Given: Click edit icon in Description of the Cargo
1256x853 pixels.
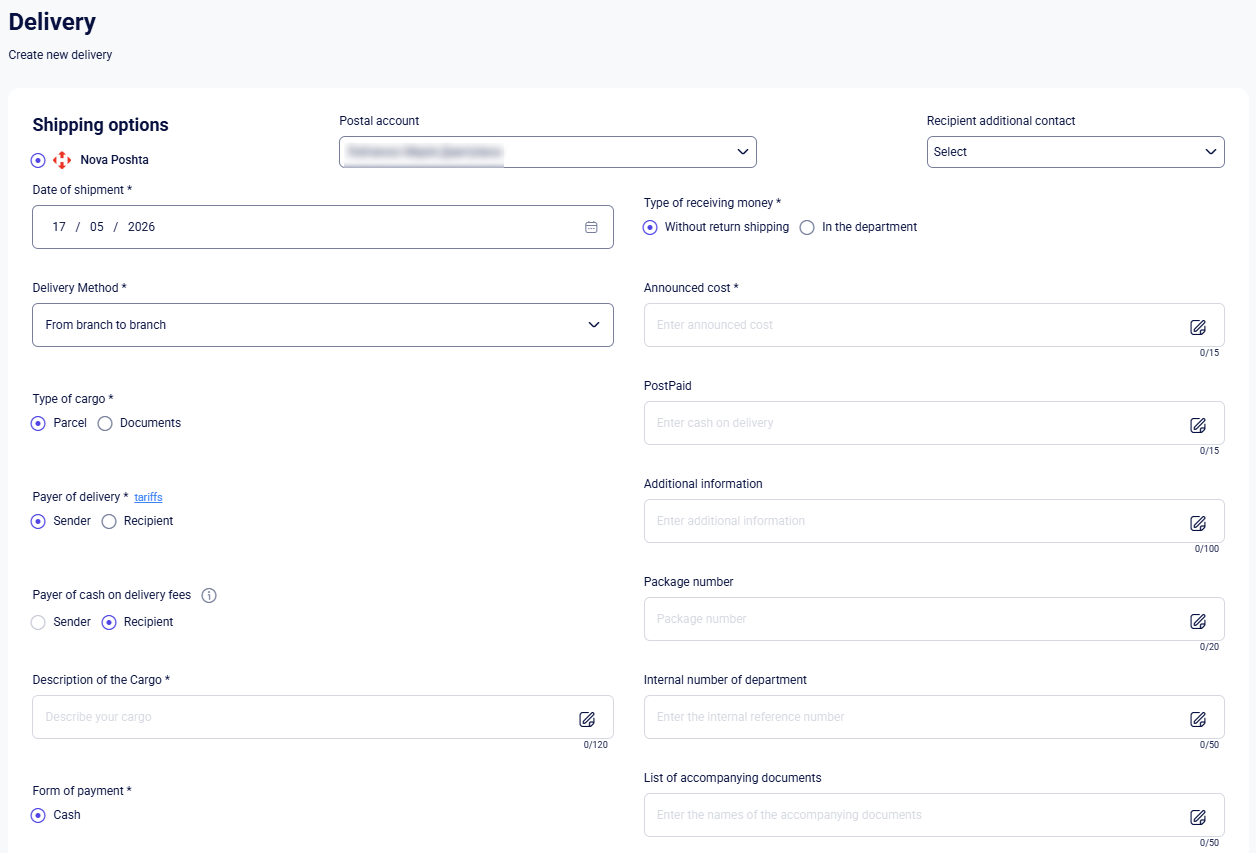Looking at the screenshot, I should 587,719.
